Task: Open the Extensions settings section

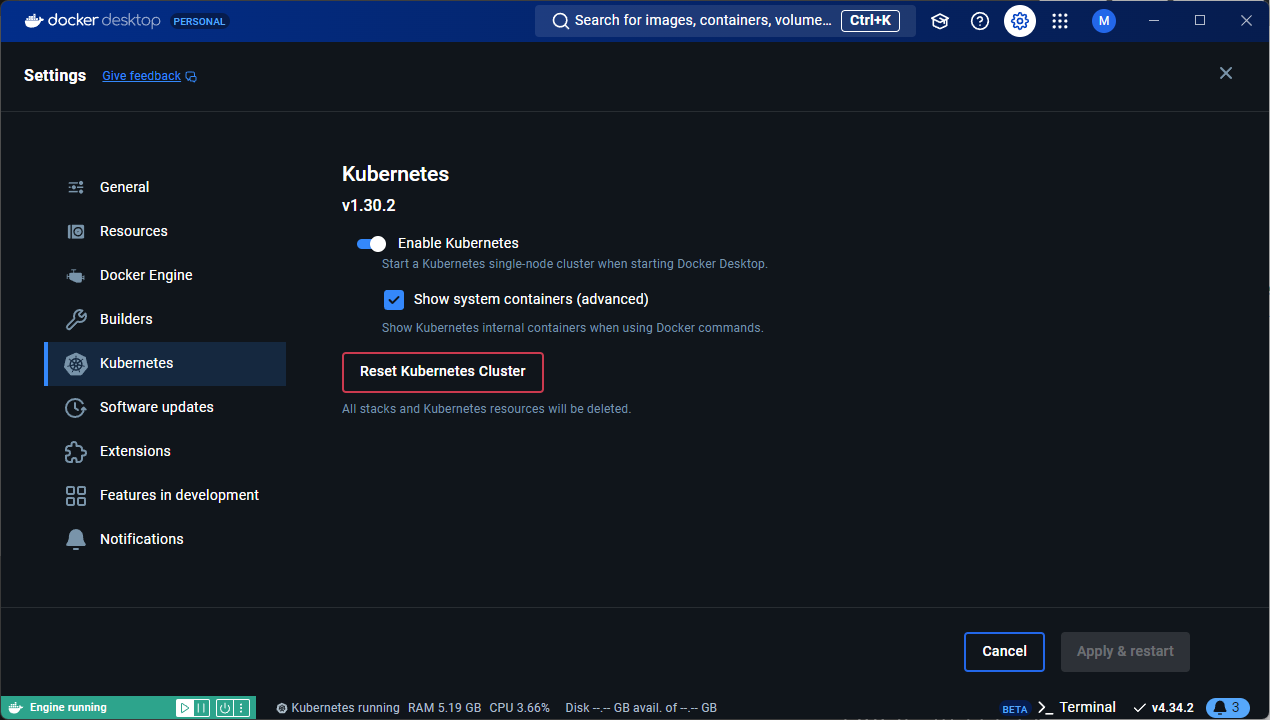Action: (x=165, y=451)
